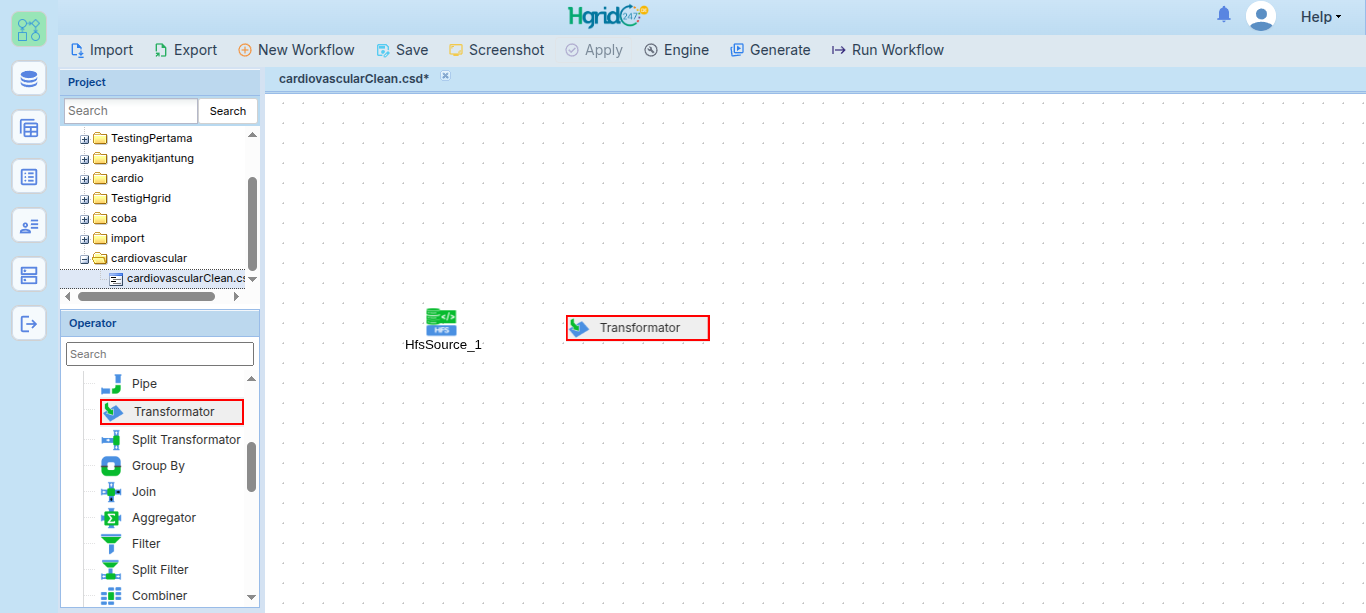Open the workflow designer sidebar icon
The width and height of the screenshot is (1366, 613).
[29, 28]
